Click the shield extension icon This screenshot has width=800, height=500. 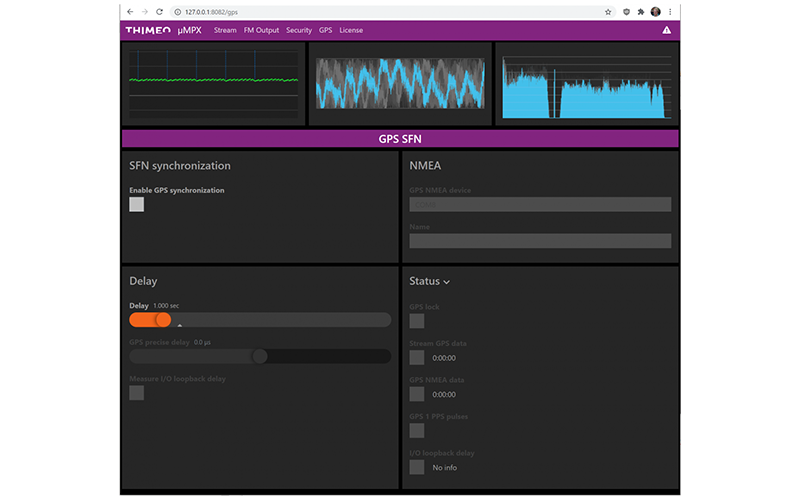[x=625, y=12]
